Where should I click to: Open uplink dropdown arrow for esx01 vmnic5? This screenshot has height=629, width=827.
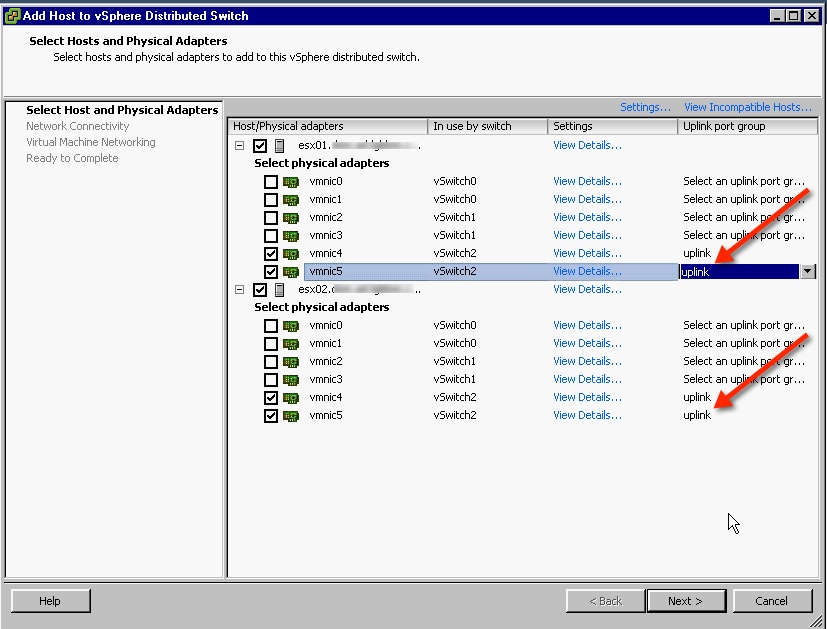point(807,272)
